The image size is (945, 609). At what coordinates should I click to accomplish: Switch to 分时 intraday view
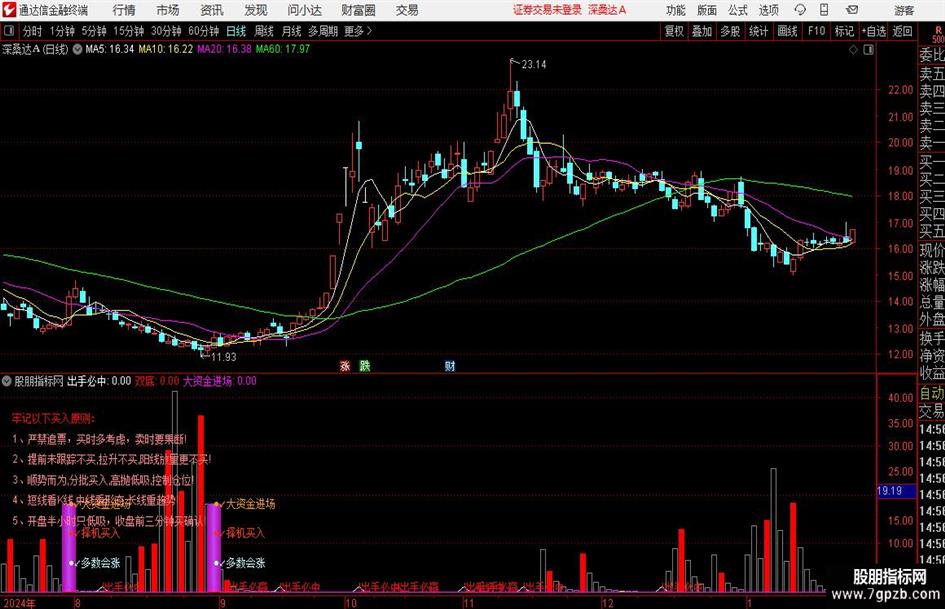[32, 31]
